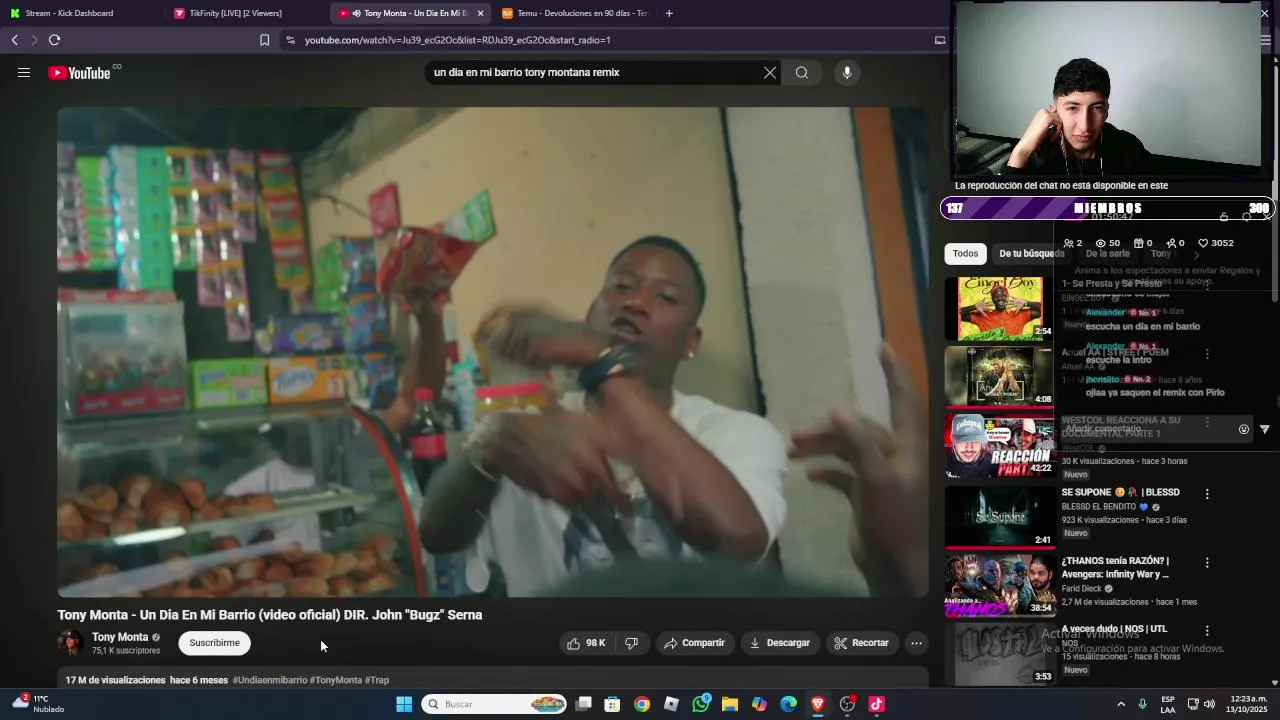Open the TikTok app in the taskbar
The height and width of the screenshot is (720, 1280).
coord(877,704)
